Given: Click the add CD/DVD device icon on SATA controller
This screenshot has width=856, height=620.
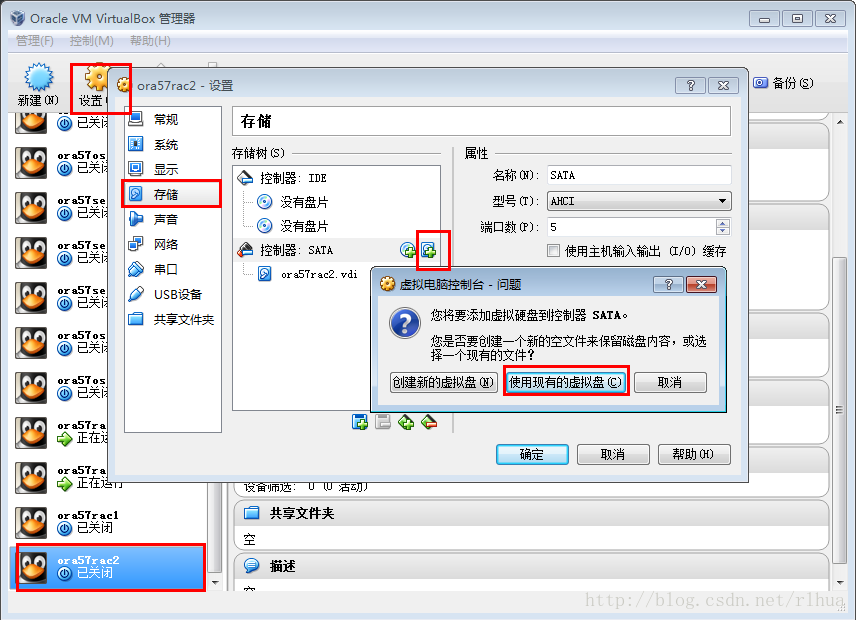Looking at the screenshot, I should click(x=408, y=251).
